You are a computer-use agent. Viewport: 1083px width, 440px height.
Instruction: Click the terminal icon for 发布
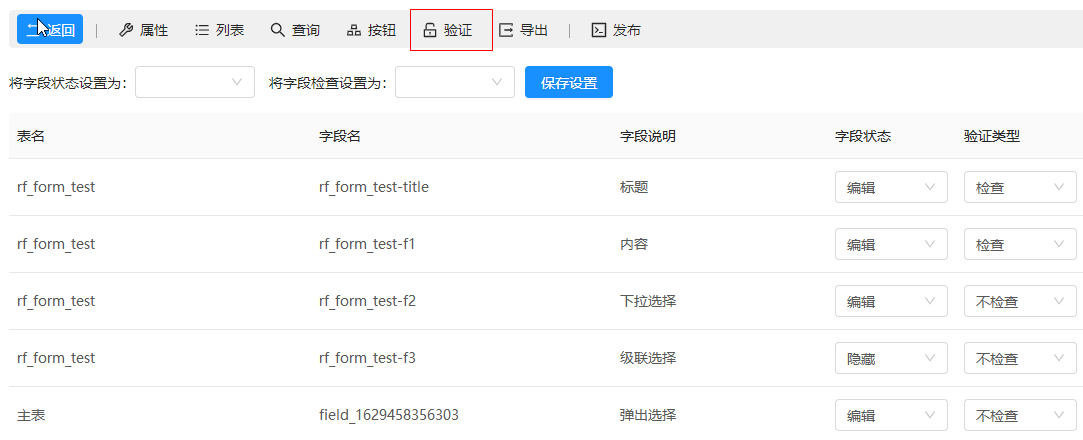599,30
